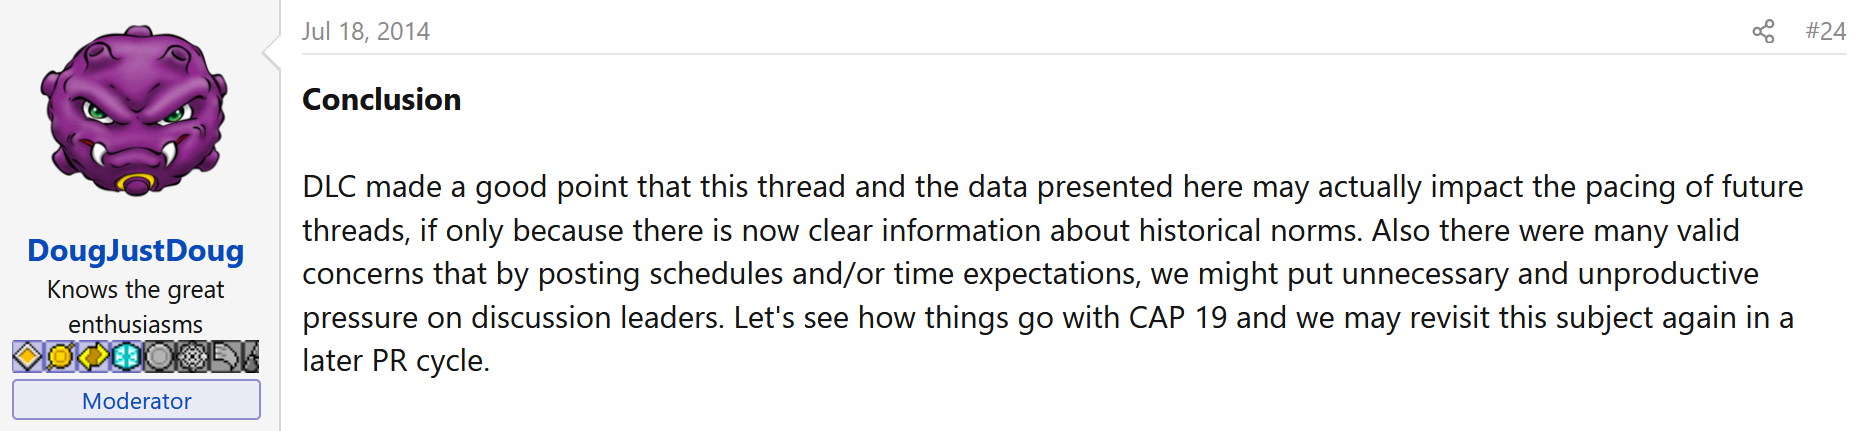Screen dimensions: 1864x431
Task: Click the gray circle badge icon
Action: (159, 356)
